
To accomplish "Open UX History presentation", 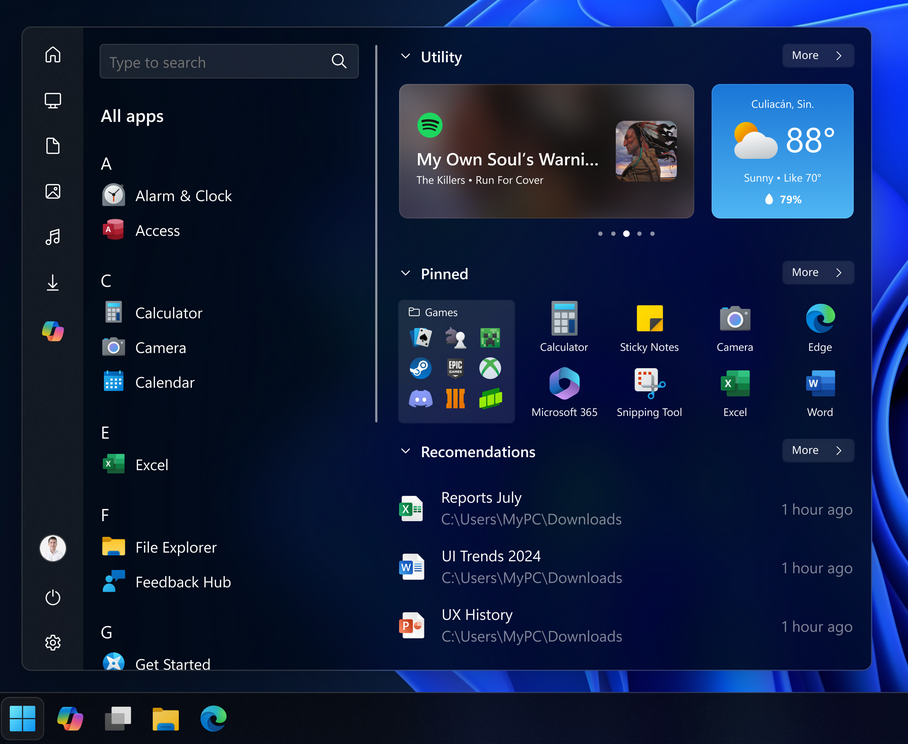I will [x=626, y=625].
